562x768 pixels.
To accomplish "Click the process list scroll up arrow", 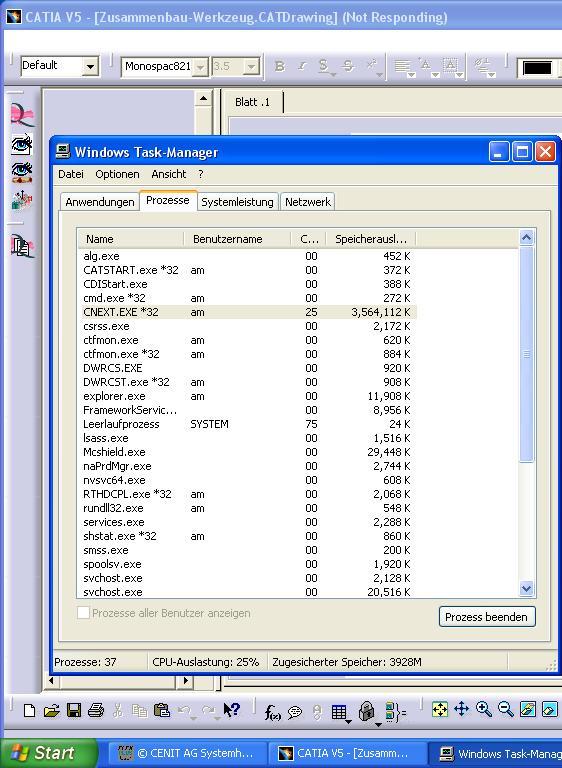I will coord(526,238).
